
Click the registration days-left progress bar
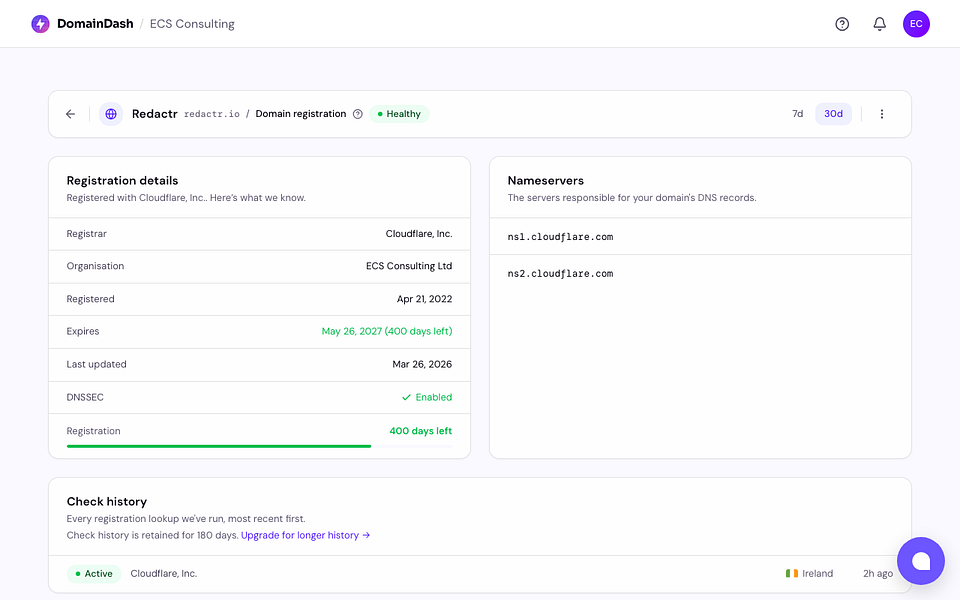260,446
